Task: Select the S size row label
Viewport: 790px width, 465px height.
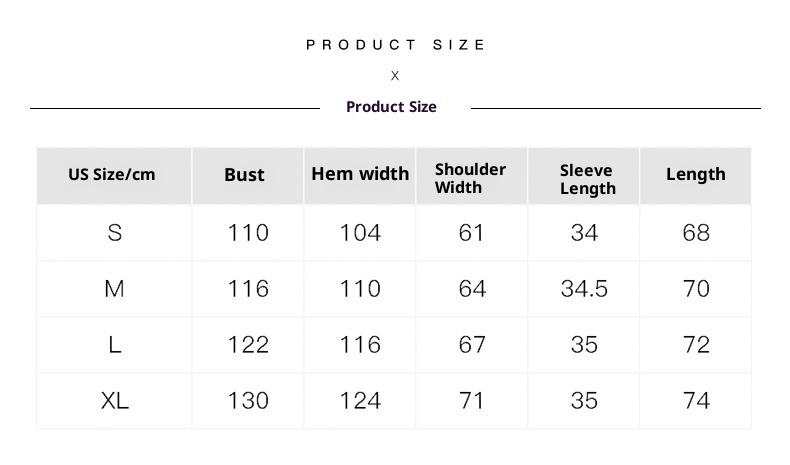Action: (115, 233)
